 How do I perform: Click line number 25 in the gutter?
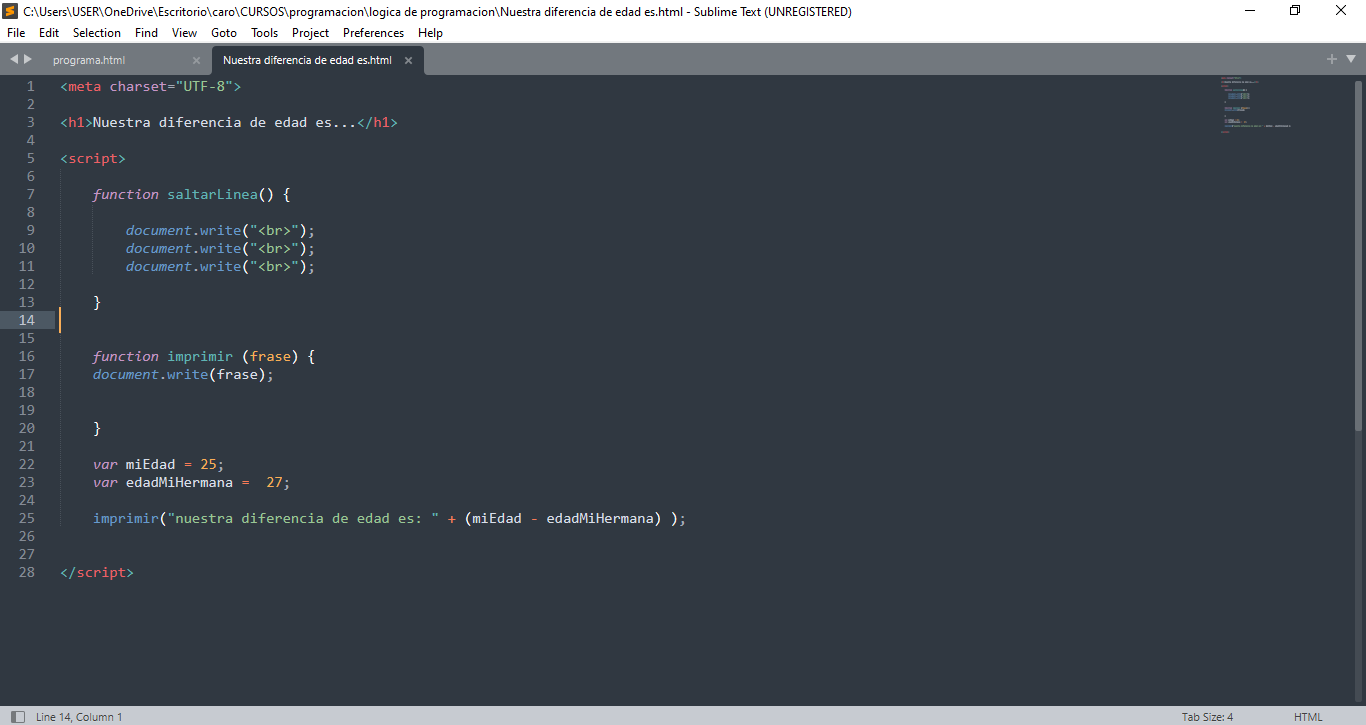[26, 518]
